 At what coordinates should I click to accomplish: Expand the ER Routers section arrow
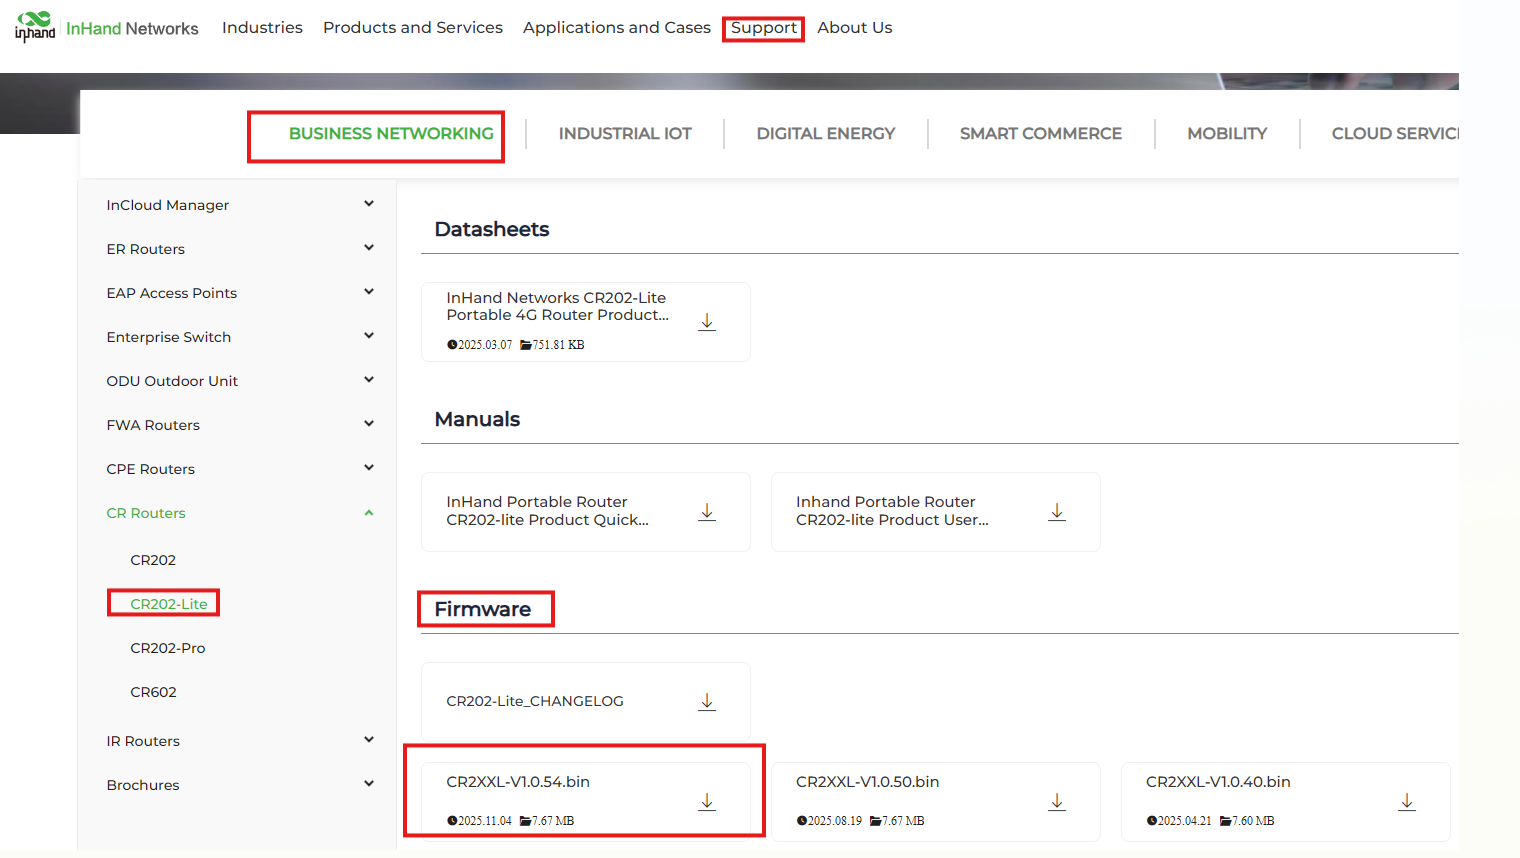click(369, 248)
